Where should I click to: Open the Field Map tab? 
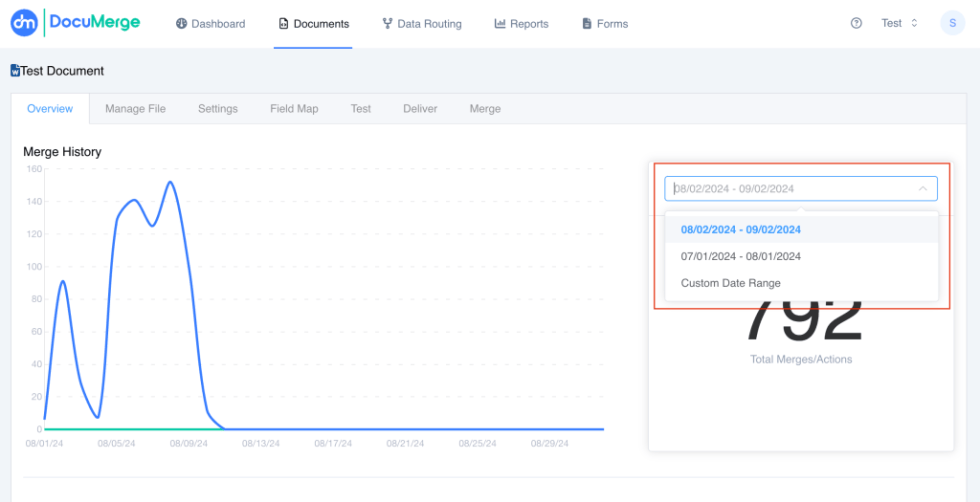[294, 109]
